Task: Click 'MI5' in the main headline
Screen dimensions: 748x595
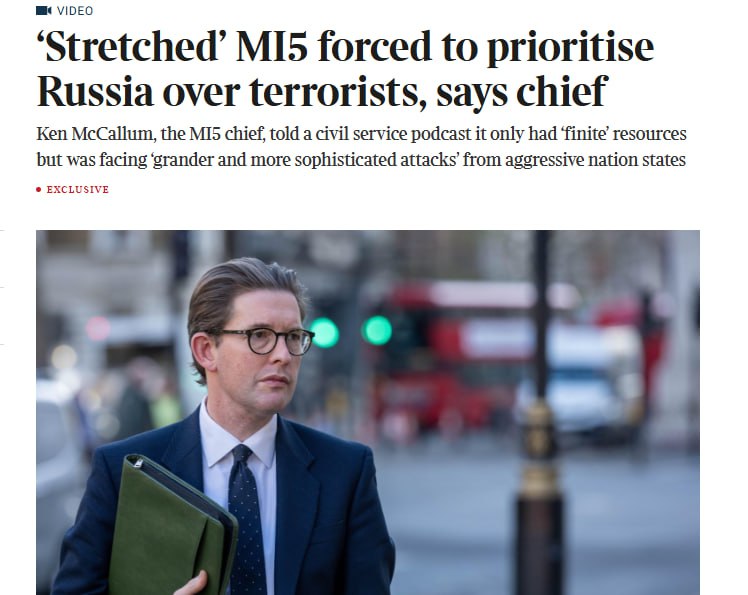Action: pyautogui.click(x=272, y=46)
